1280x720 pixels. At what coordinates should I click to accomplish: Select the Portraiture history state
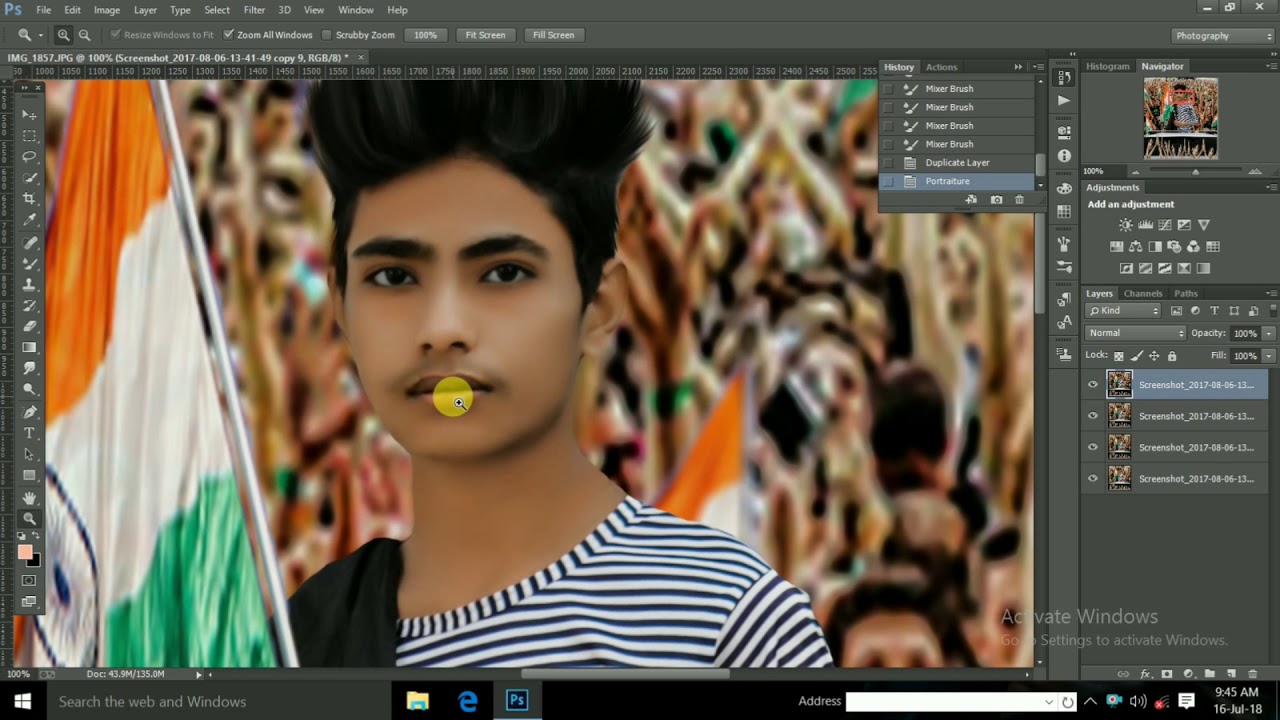point(957,181)
